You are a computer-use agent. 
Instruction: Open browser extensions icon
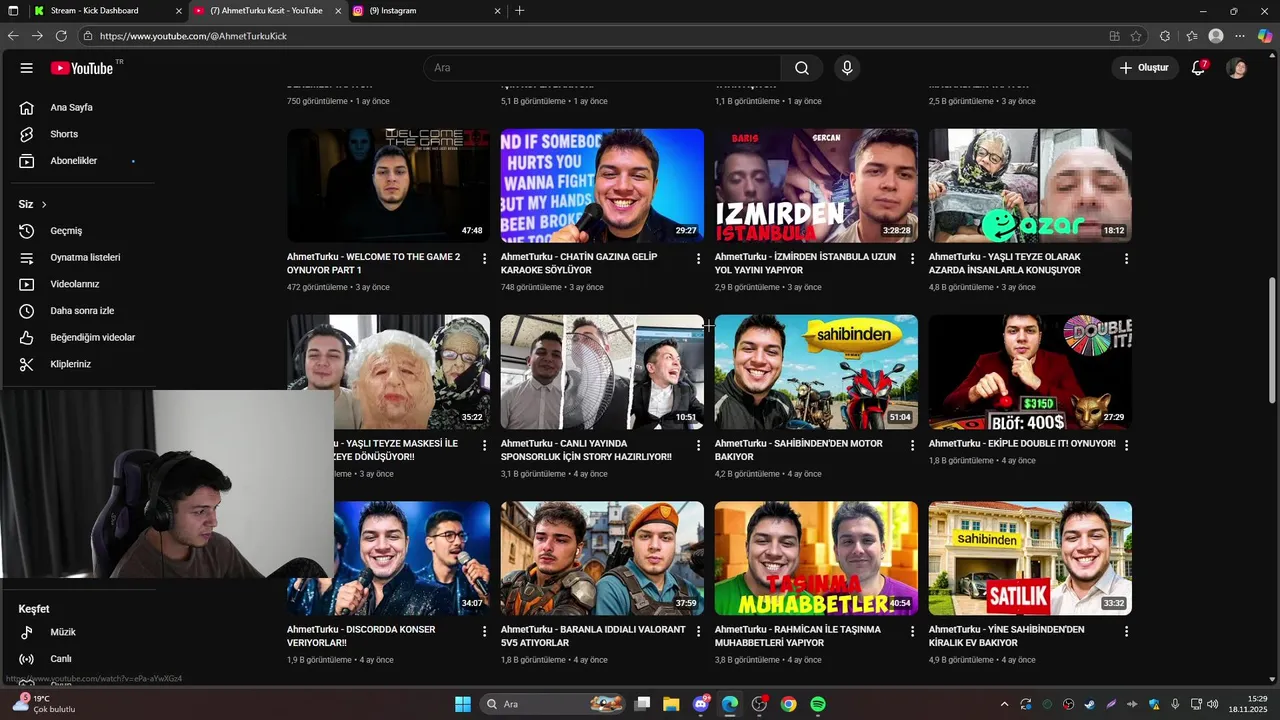point(1165,36)
